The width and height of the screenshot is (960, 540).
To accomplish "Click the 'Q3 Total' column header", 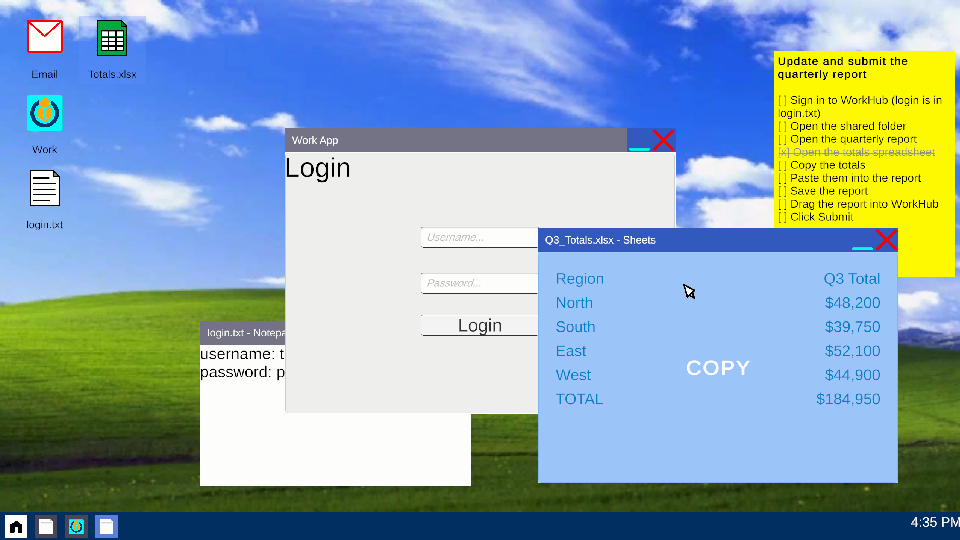I will click(852, 279).
